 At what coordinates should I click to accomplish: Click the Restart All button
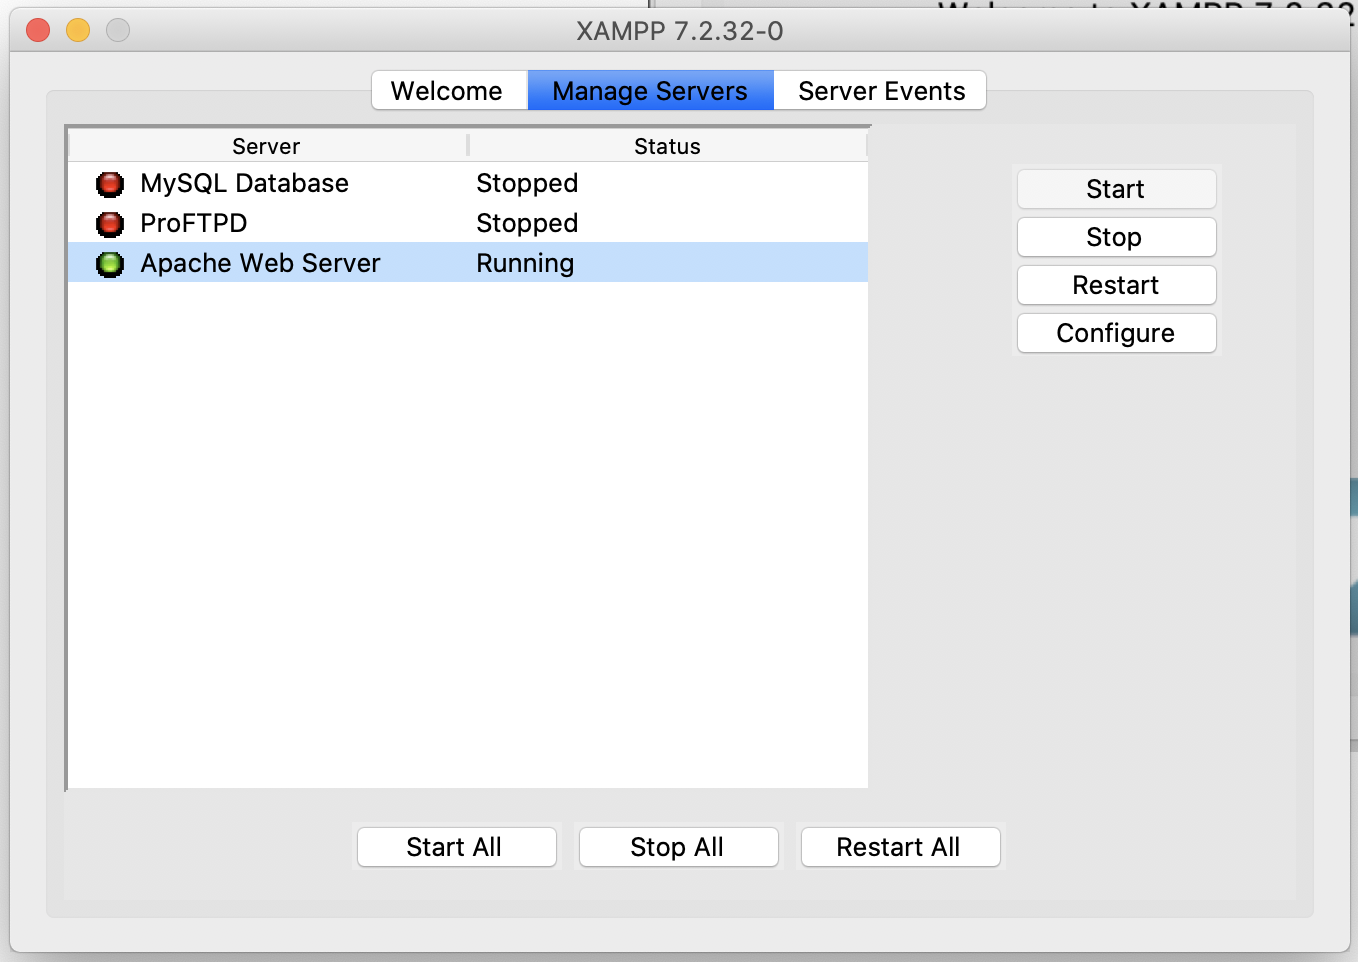click(x=900, y=847)
